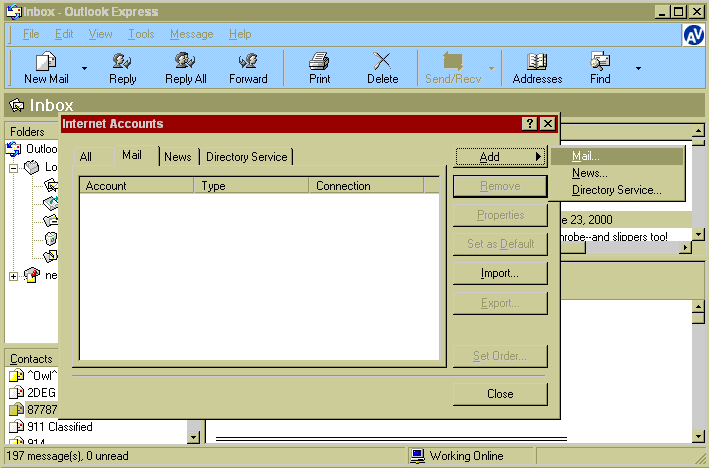
Task: Click the news server icon in tree
Action: pyautogui.click(x=32, y=275)
